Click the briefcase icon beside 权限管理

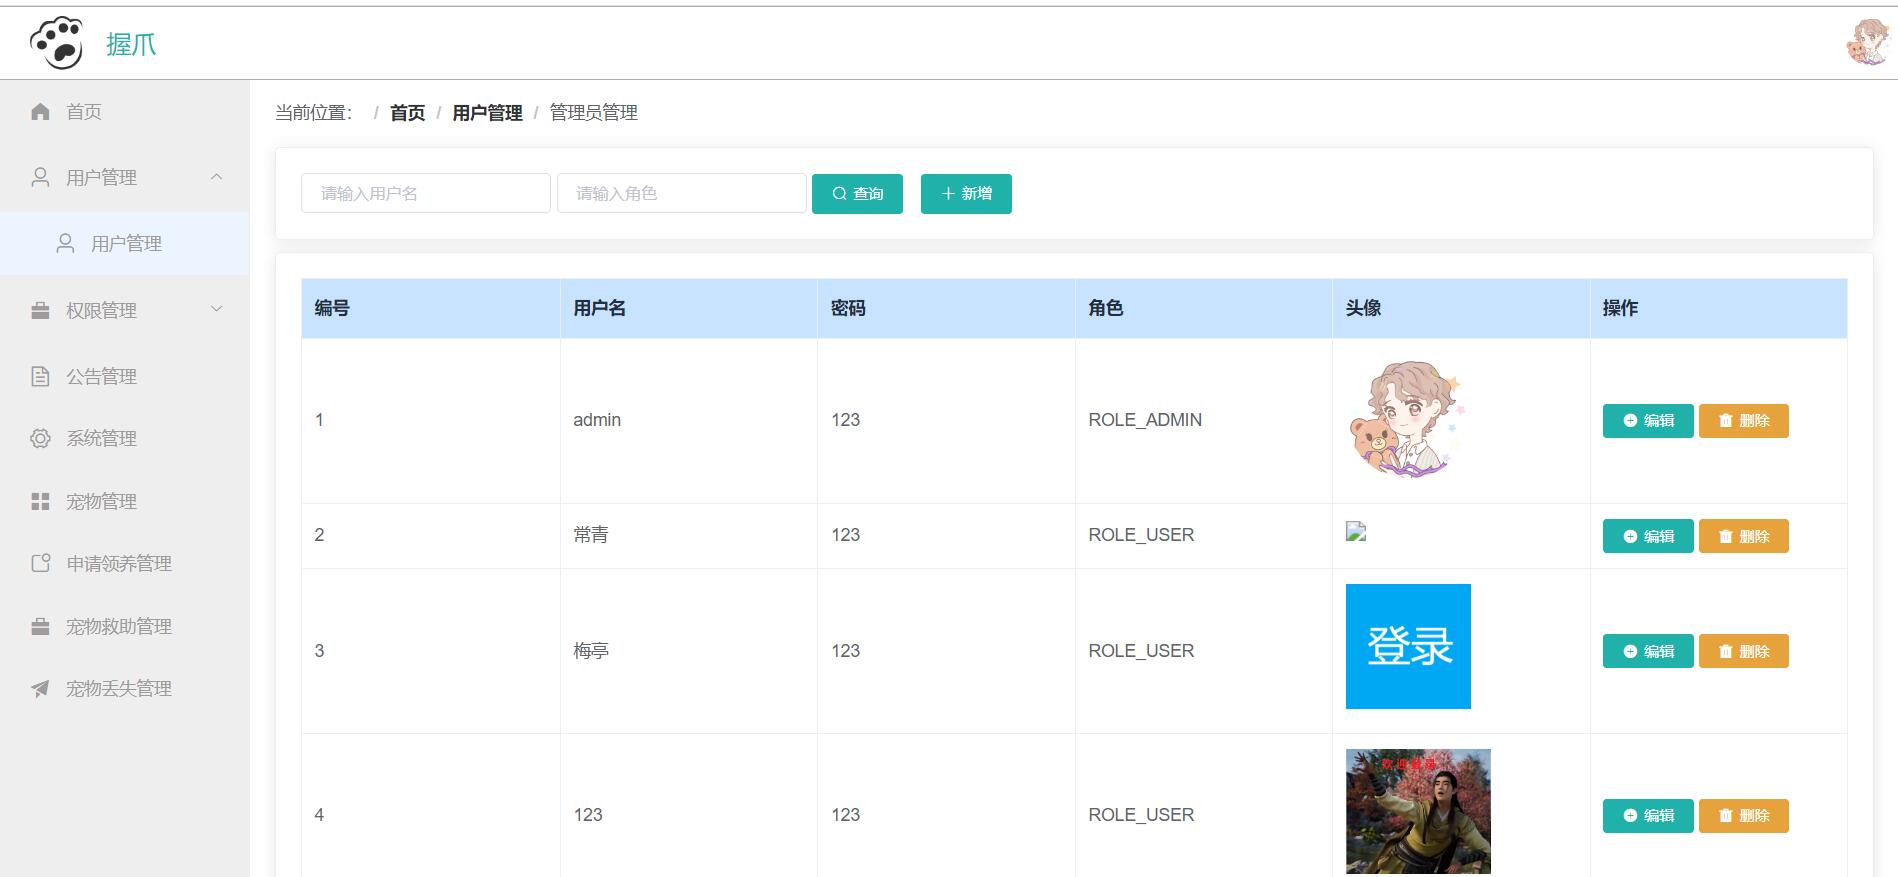point(40,310)
